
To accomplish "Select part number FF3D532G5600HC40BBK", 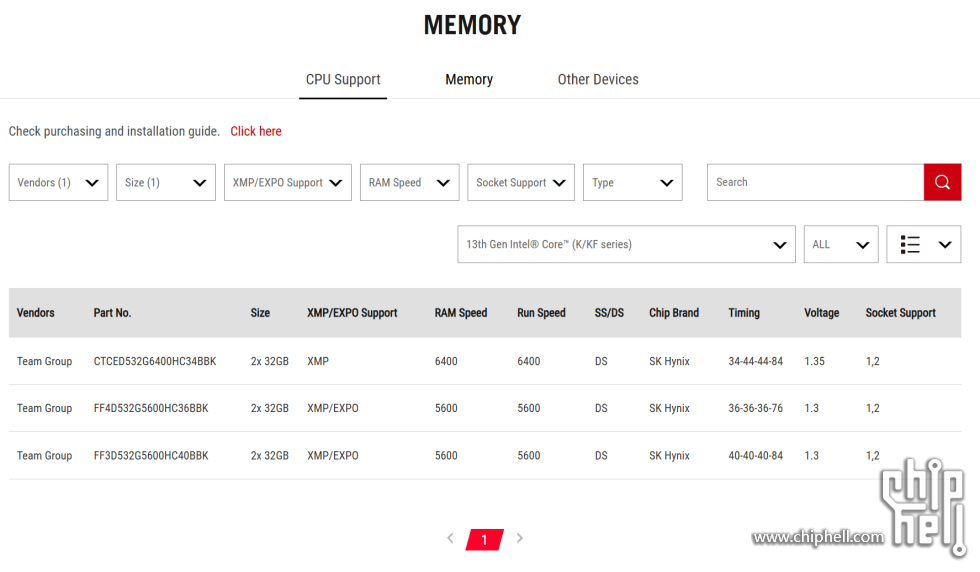I will (151, 456).
